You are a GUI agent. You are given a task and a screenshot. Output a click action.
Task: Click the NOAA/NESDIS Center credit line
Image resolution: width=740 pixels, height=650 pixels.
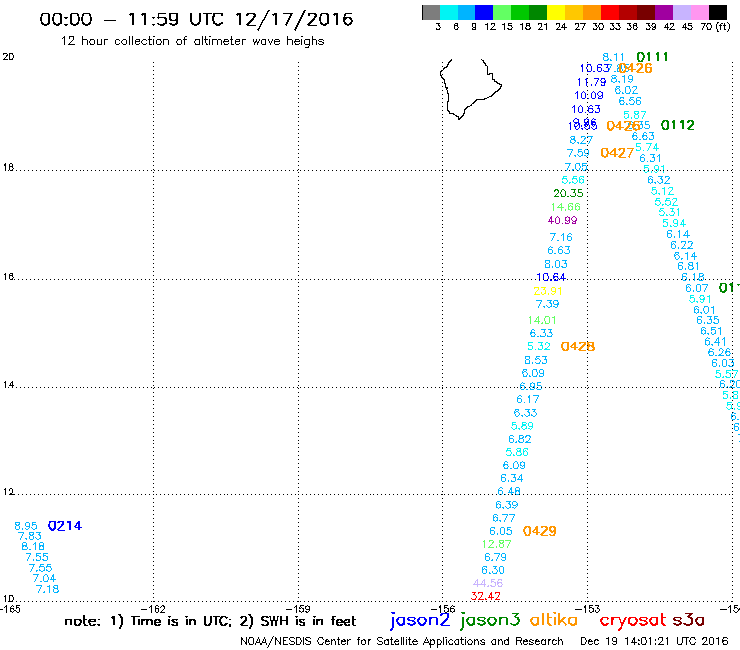(402, 642)
